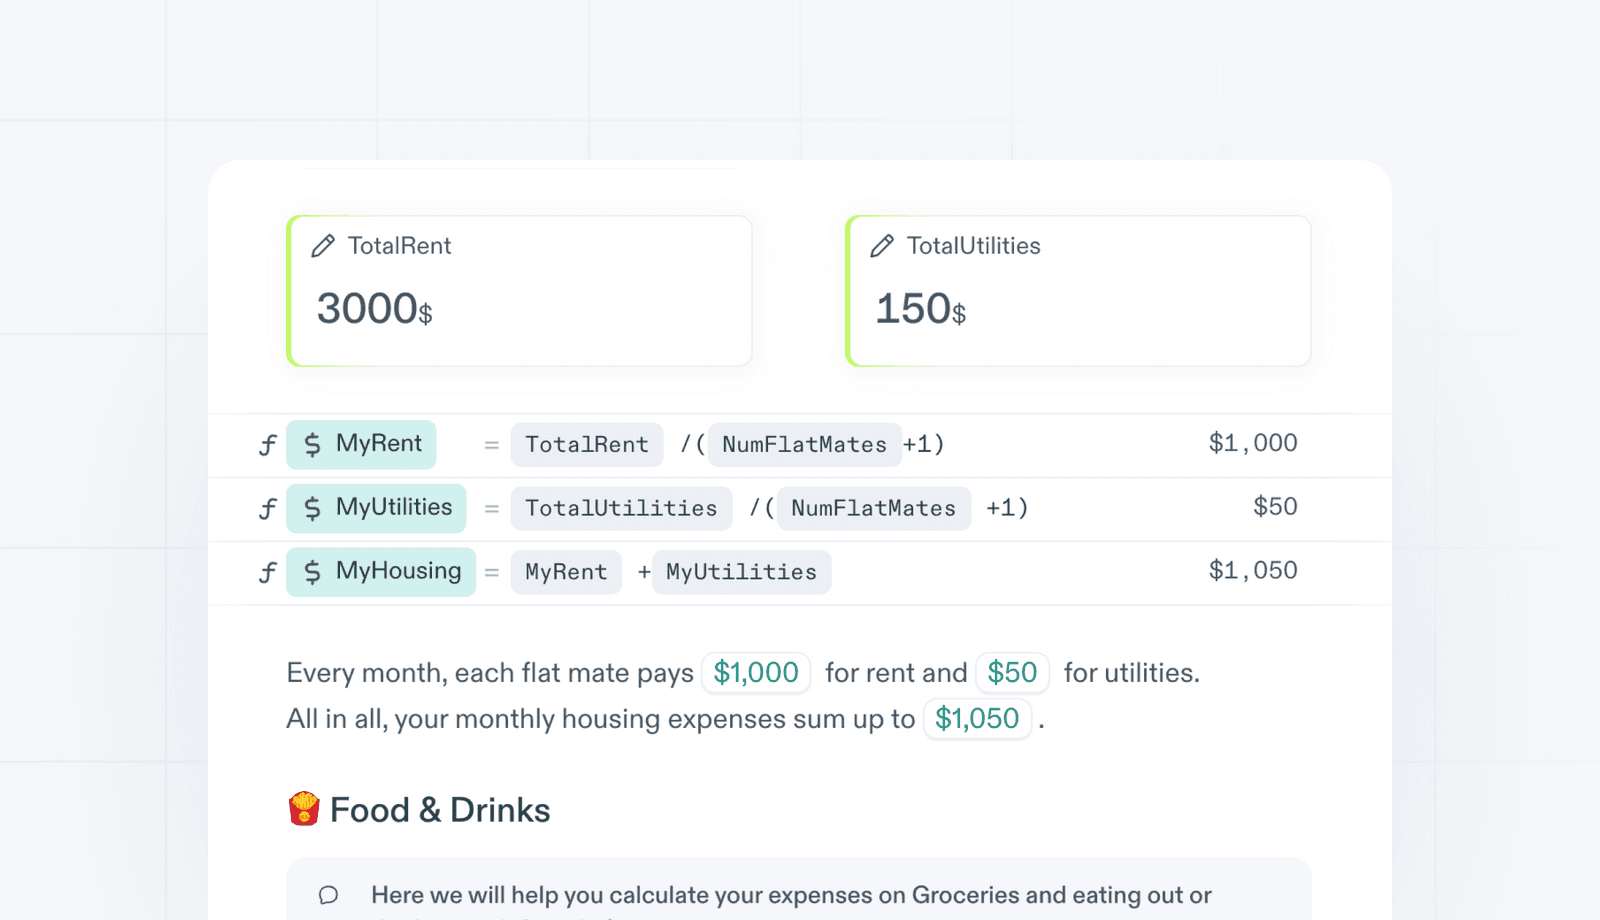1600x920 pixels.
Task: Click the dollar icon in MyUtilities tag
Action: pos(313,509)
